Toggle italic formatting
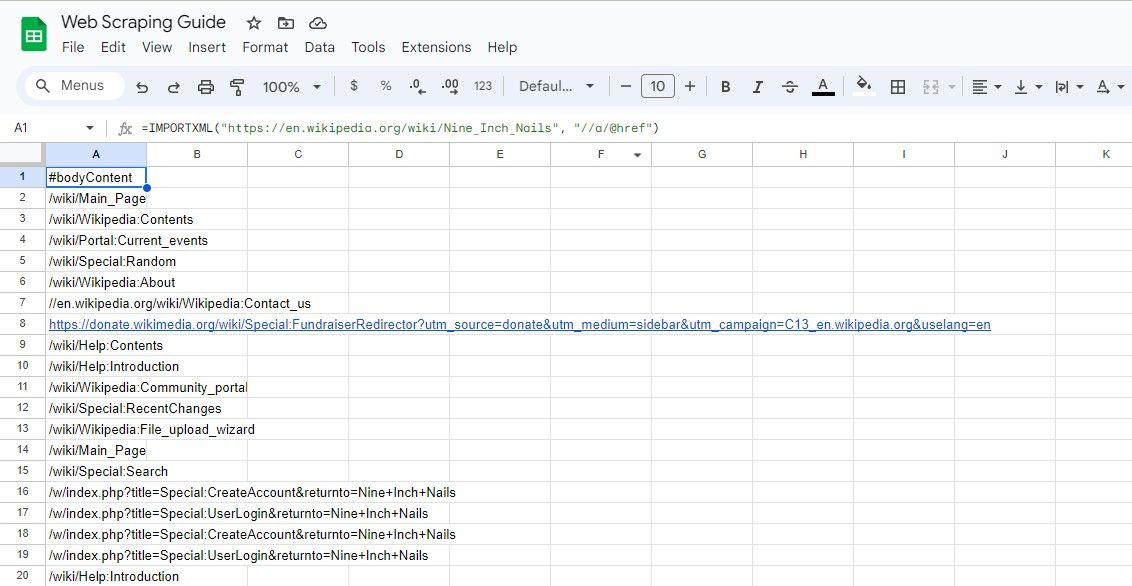Image resolution: width=1132 pixels, height=586 pixels. [757, 86]
